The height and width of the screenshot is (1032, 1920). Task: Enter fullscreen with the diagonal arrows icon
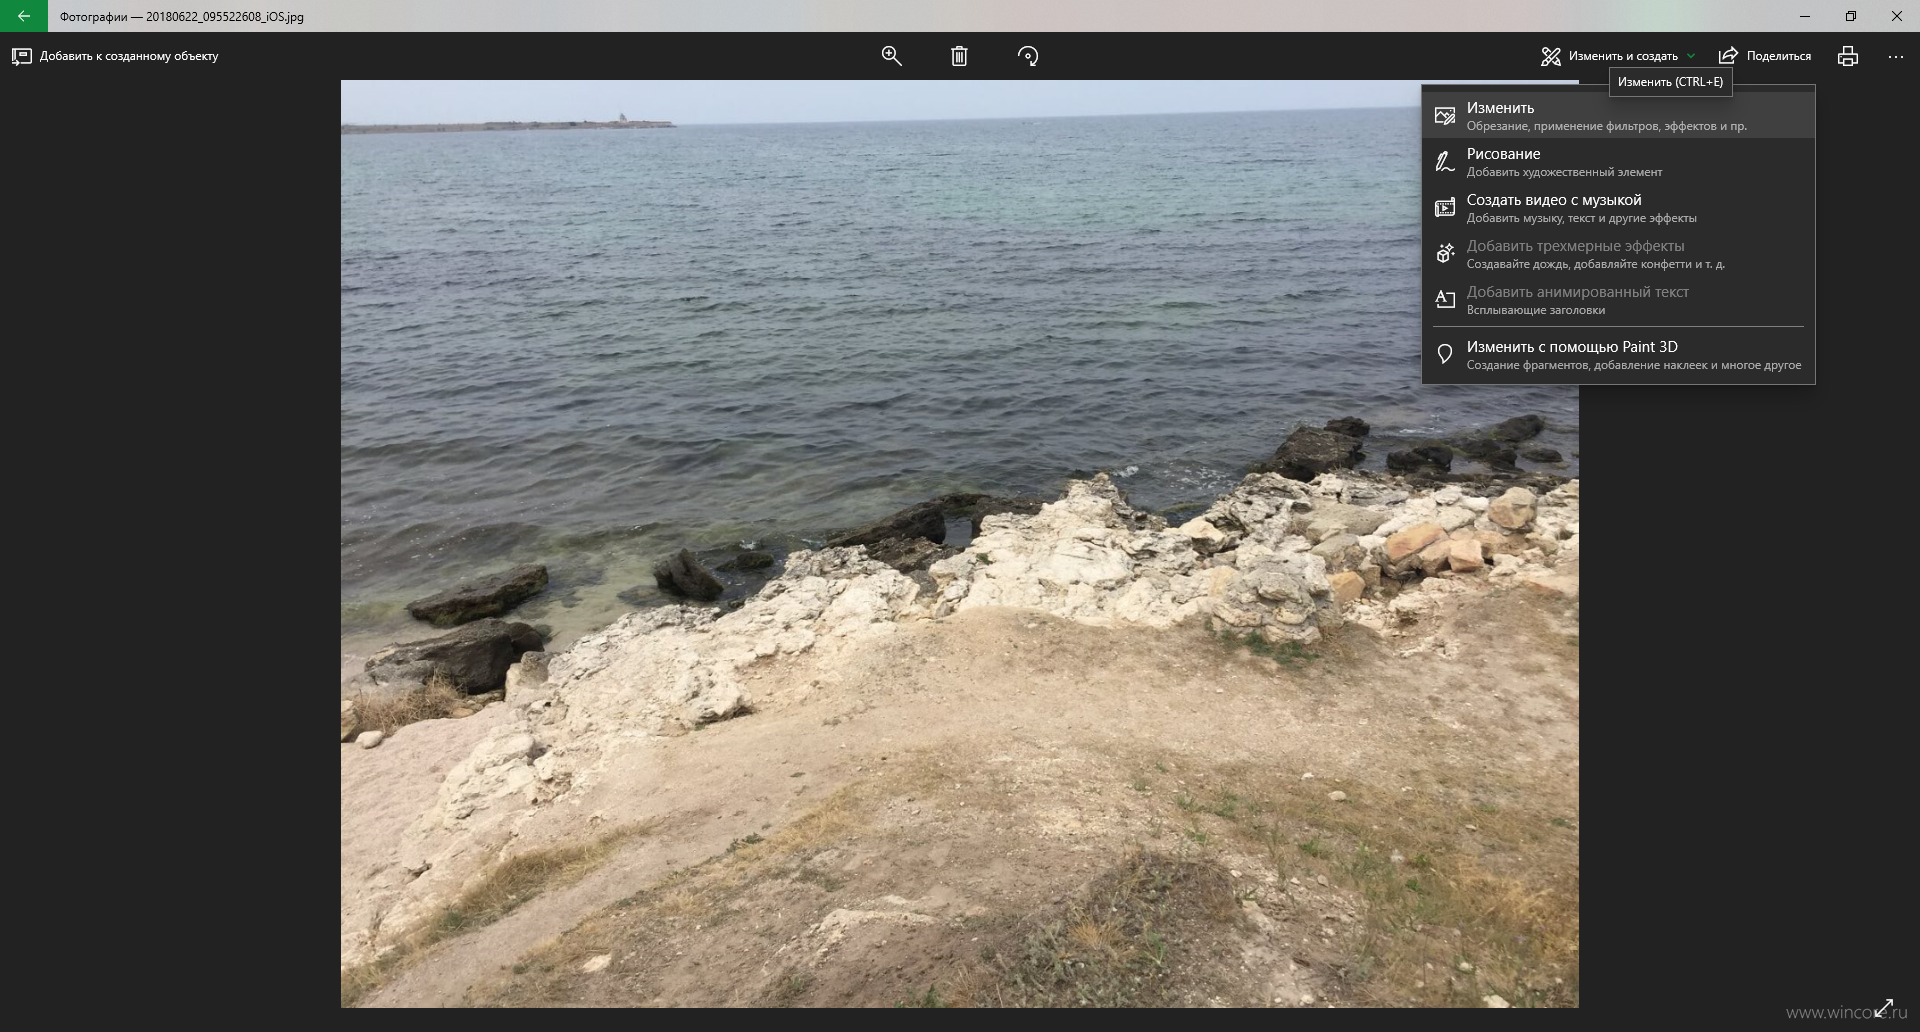point(1884,1008)
